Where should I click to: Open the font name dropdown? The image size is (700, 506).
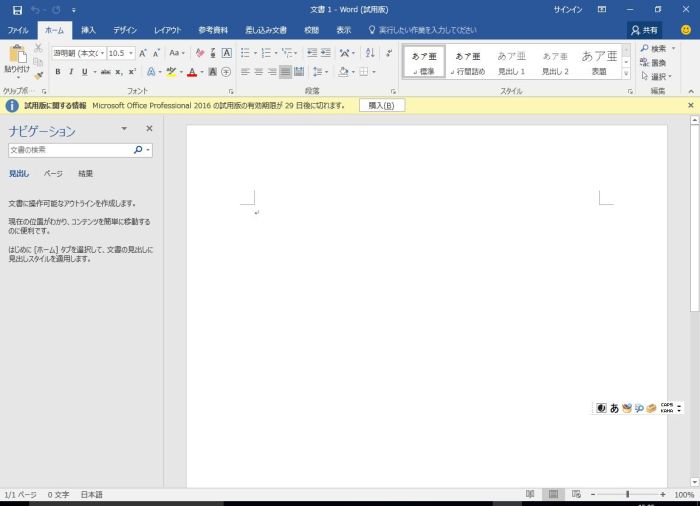coord(100,52)
